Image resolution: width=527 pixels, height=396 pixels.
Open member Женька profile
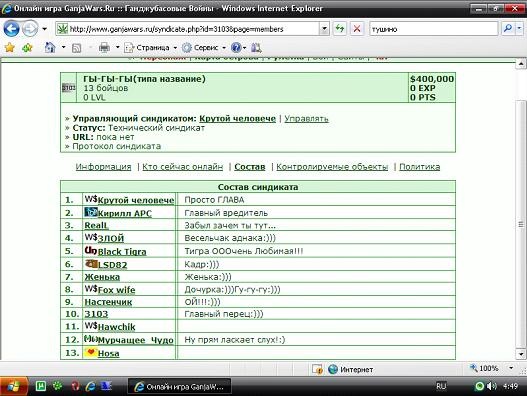click(102, 277)
